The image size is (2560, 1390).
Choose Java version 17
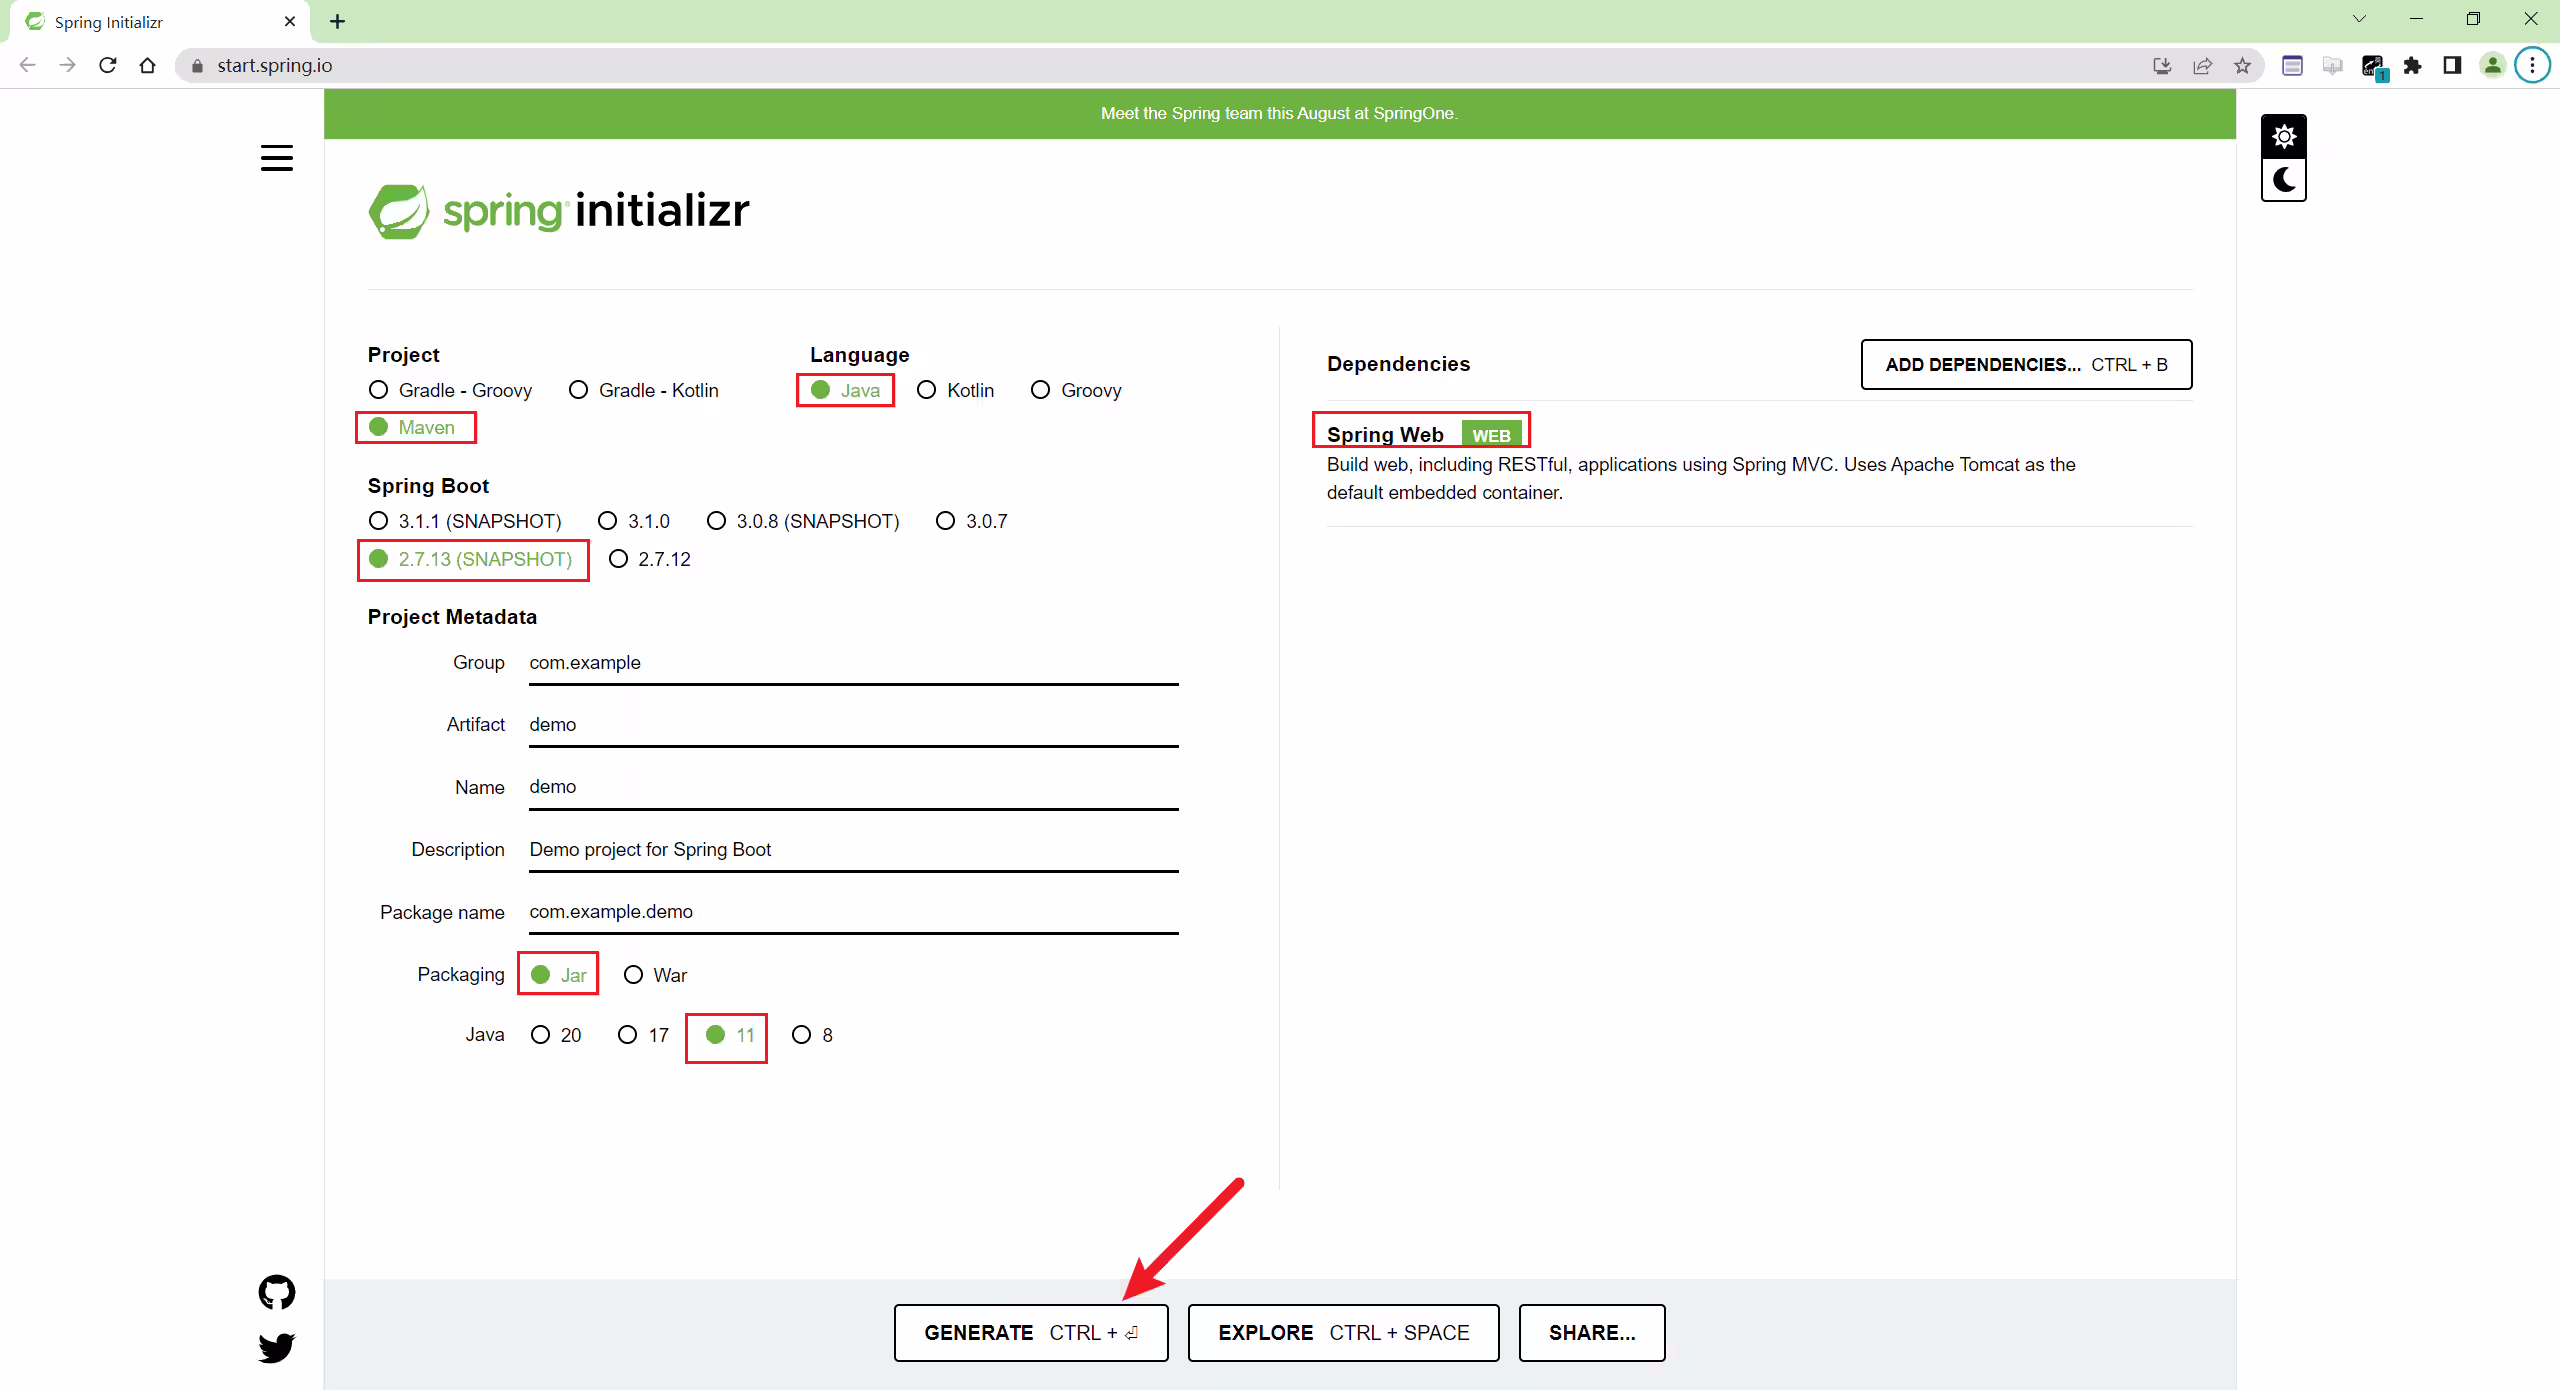pos(643,1035)
